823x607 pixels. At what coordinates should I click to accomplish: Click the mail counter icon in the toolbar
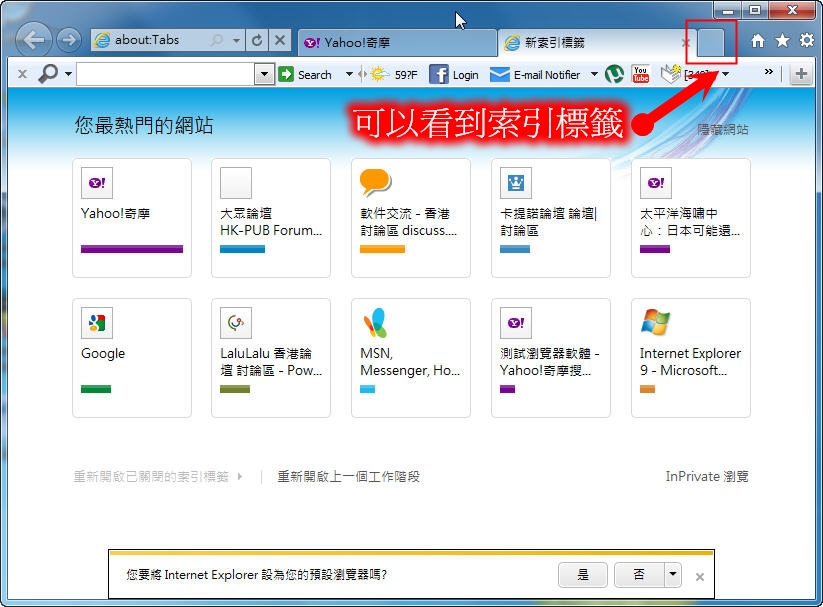pos(670,74)
